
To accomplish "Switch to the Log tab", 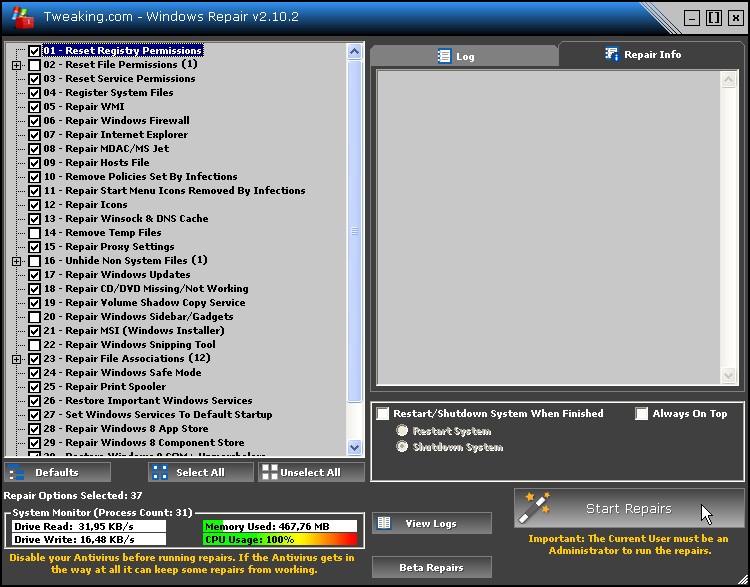I will coord(463,56).
